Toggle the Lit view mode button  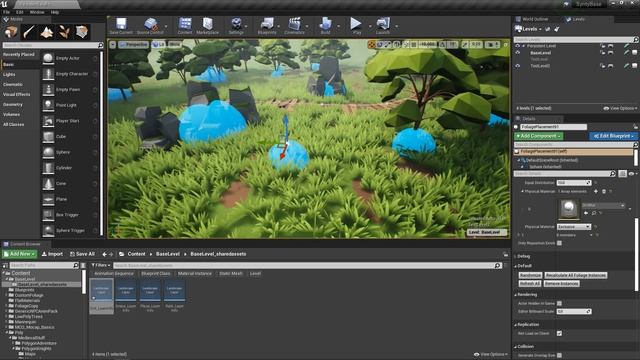(158, 44)
